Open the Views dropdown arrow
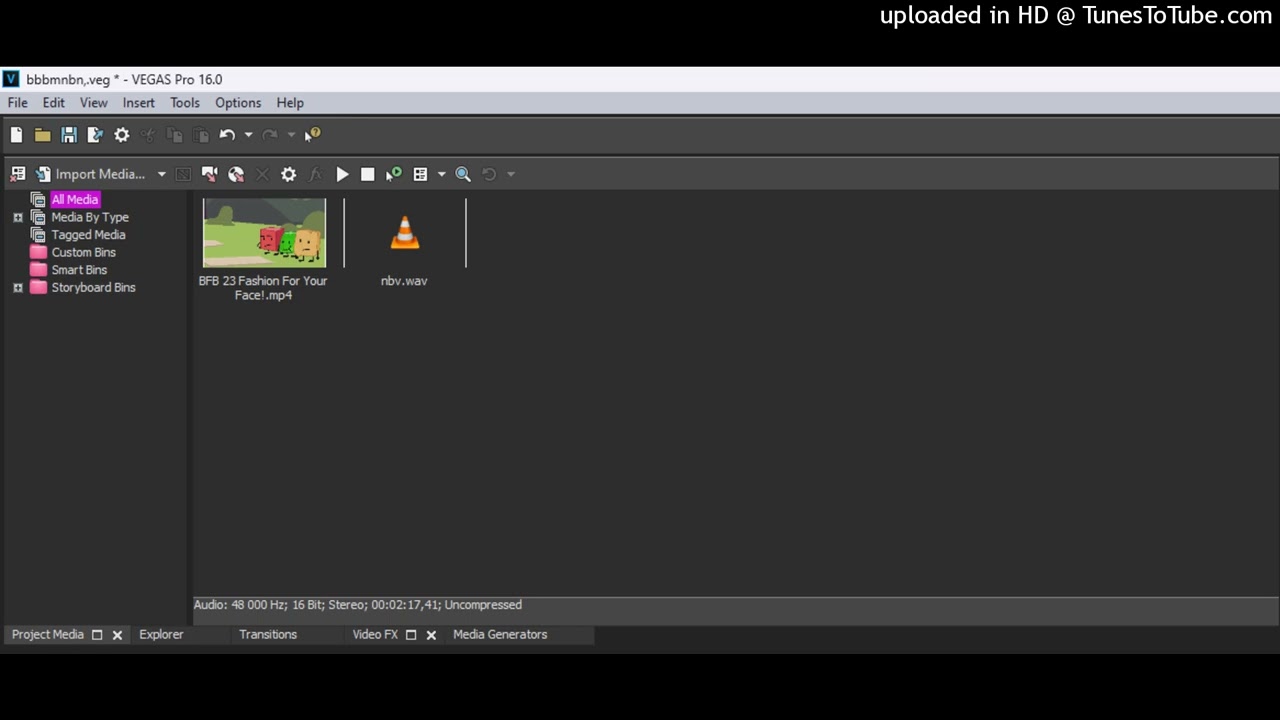 441,174
